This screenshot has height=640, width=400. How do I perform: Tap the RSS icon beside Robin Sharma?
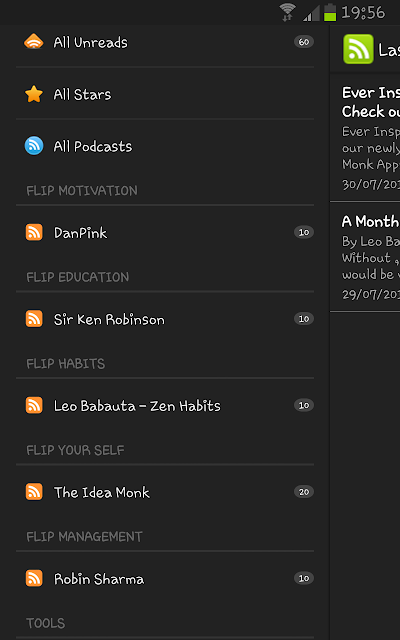point(34,578)
